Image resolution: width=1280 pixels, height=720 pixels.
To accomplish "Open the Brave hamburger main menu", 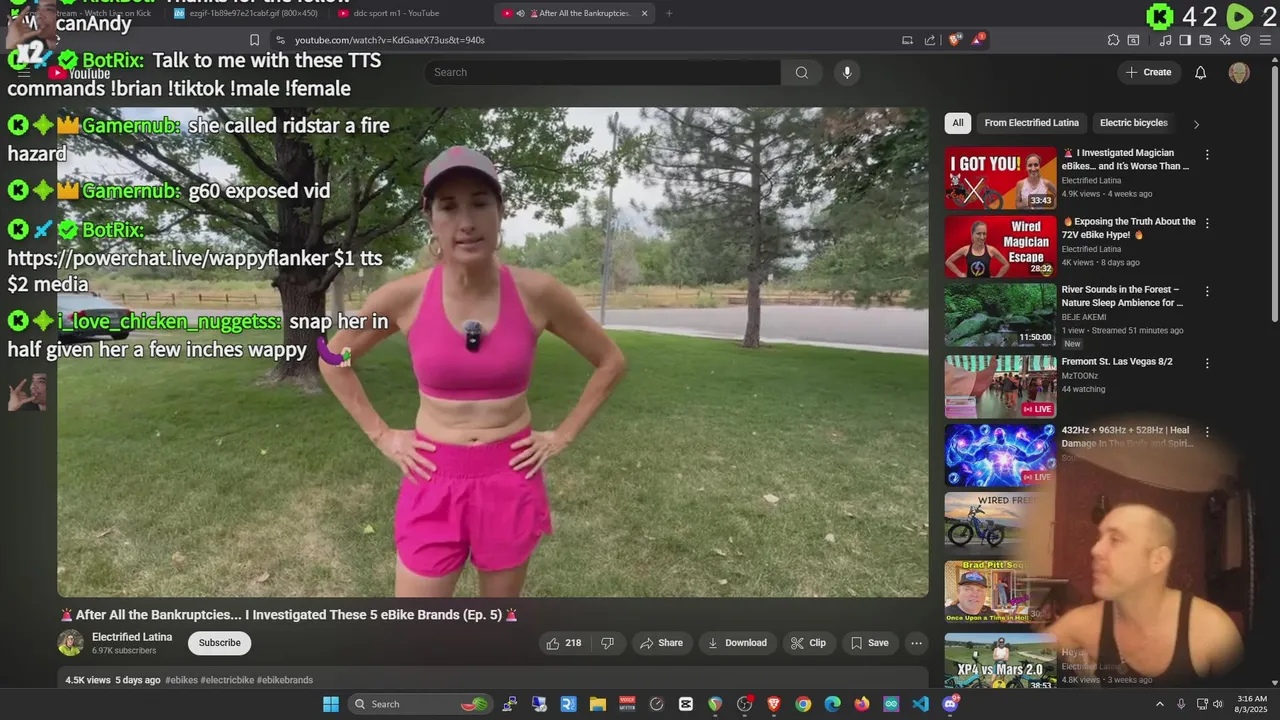I will click(1266, 40).
